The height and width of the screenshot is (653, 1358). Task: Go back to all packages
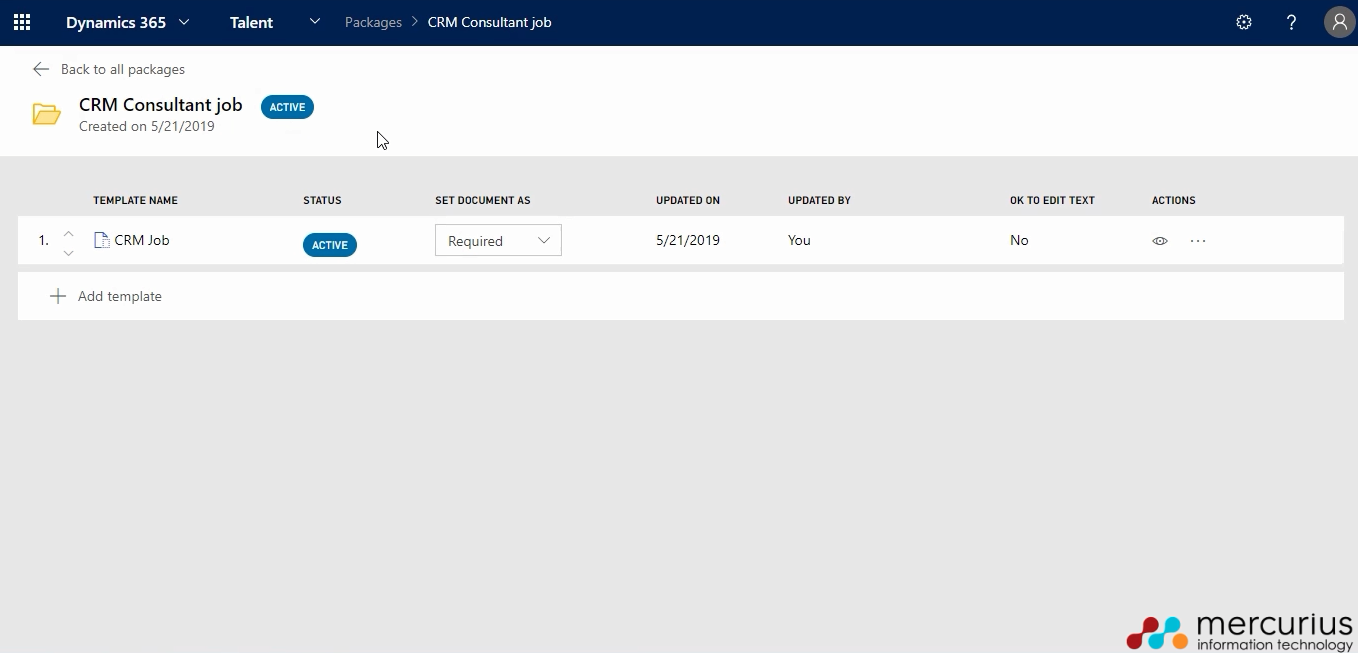pyautogui.click(x=123, y=69)
